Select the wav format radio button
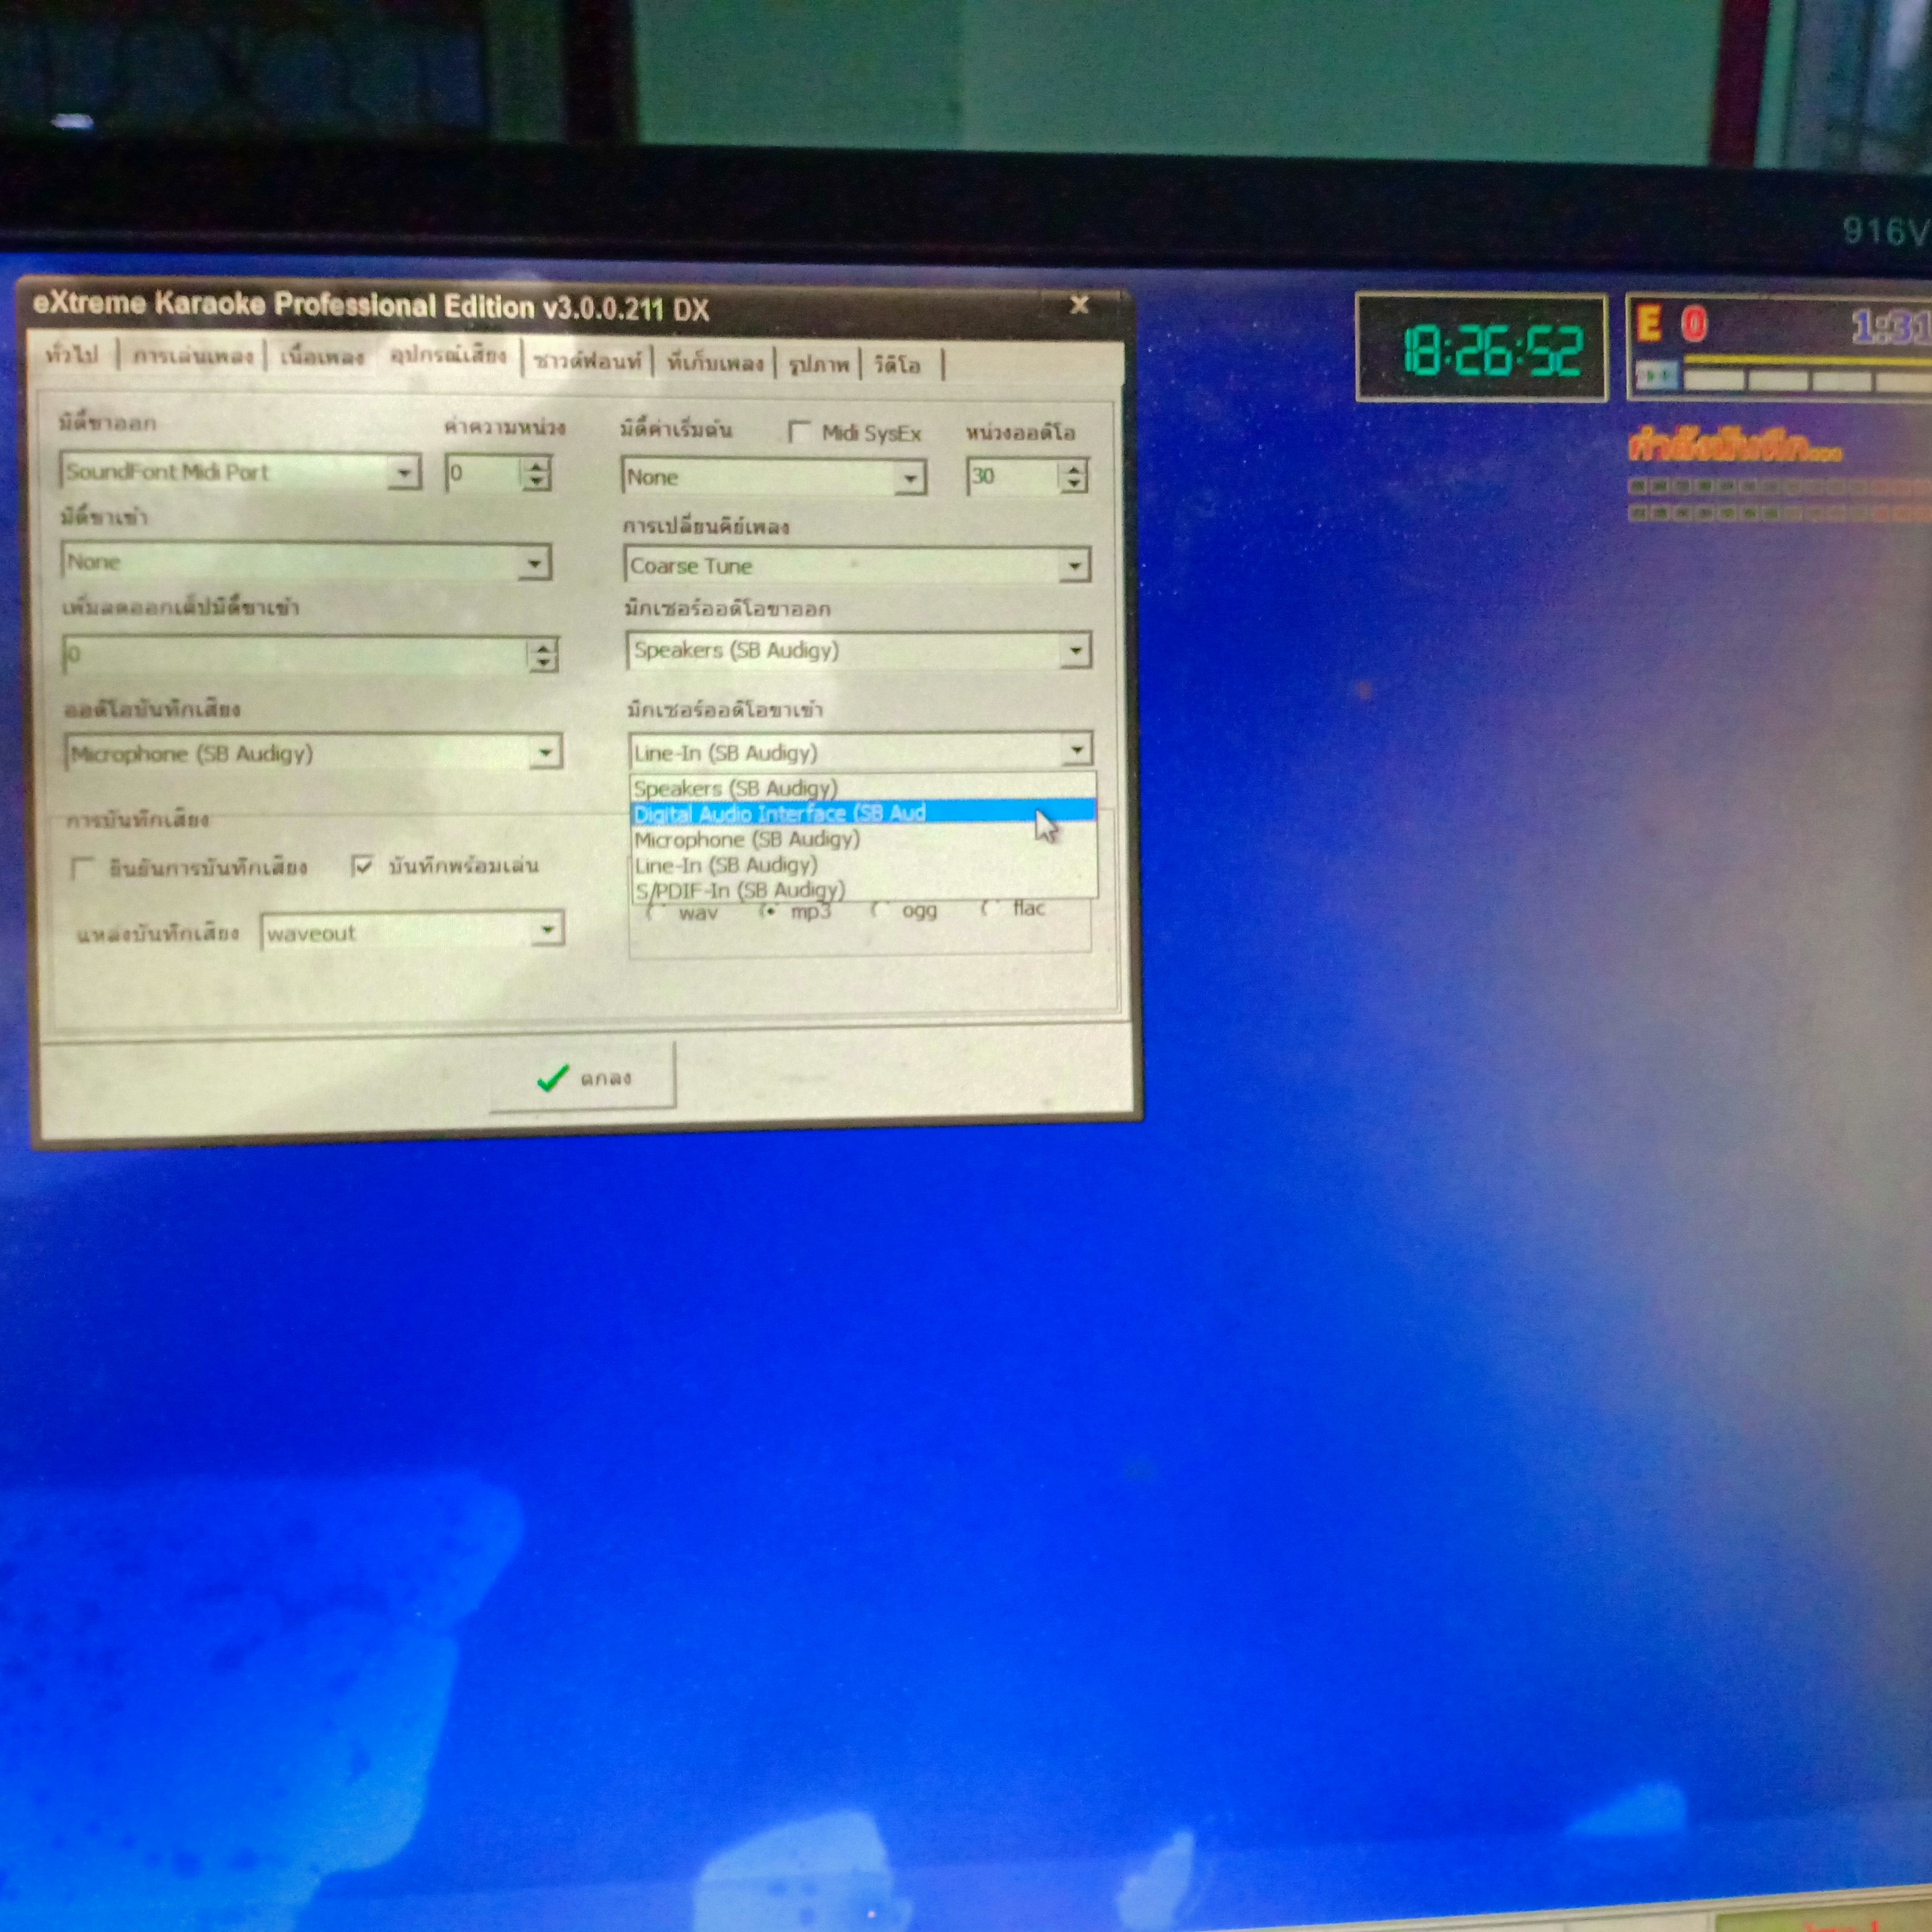 [x=657, y=913]
